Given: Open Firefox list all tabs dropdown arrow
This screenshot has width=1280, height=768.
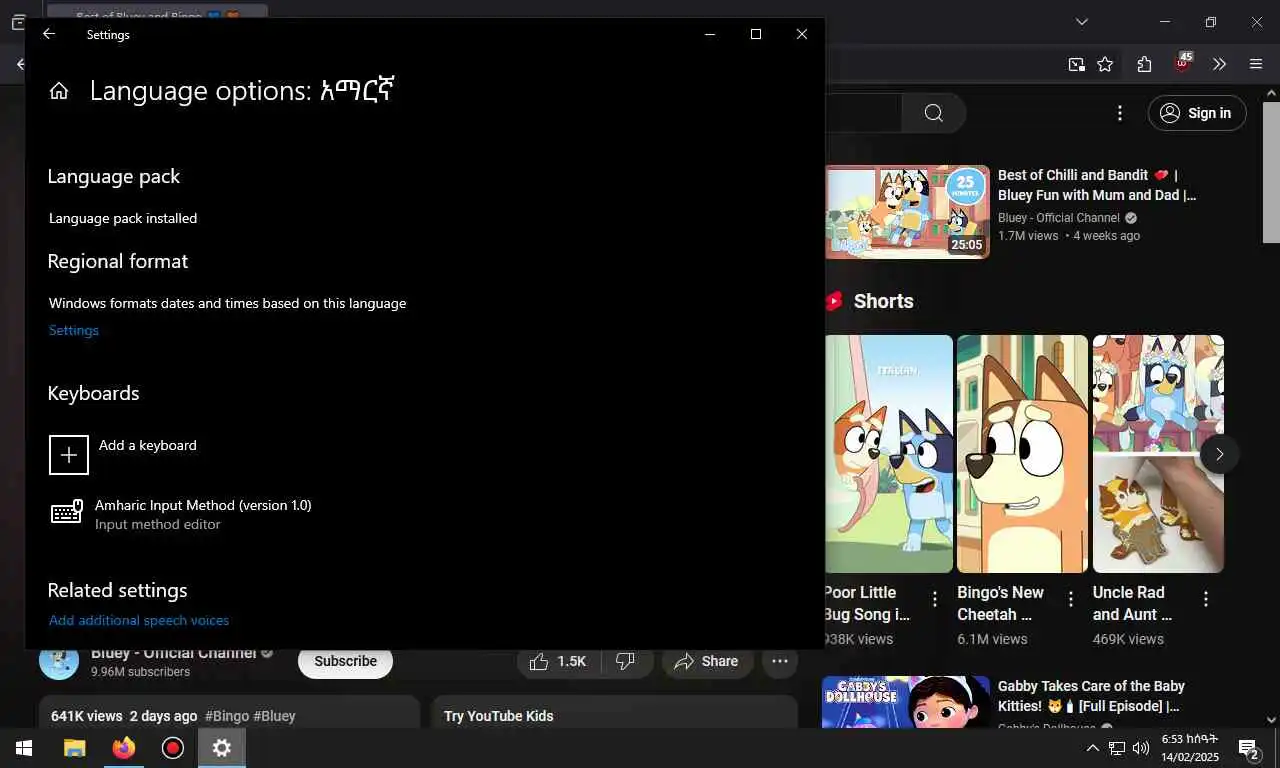Looking at the screenshot, I should 1081,22.
